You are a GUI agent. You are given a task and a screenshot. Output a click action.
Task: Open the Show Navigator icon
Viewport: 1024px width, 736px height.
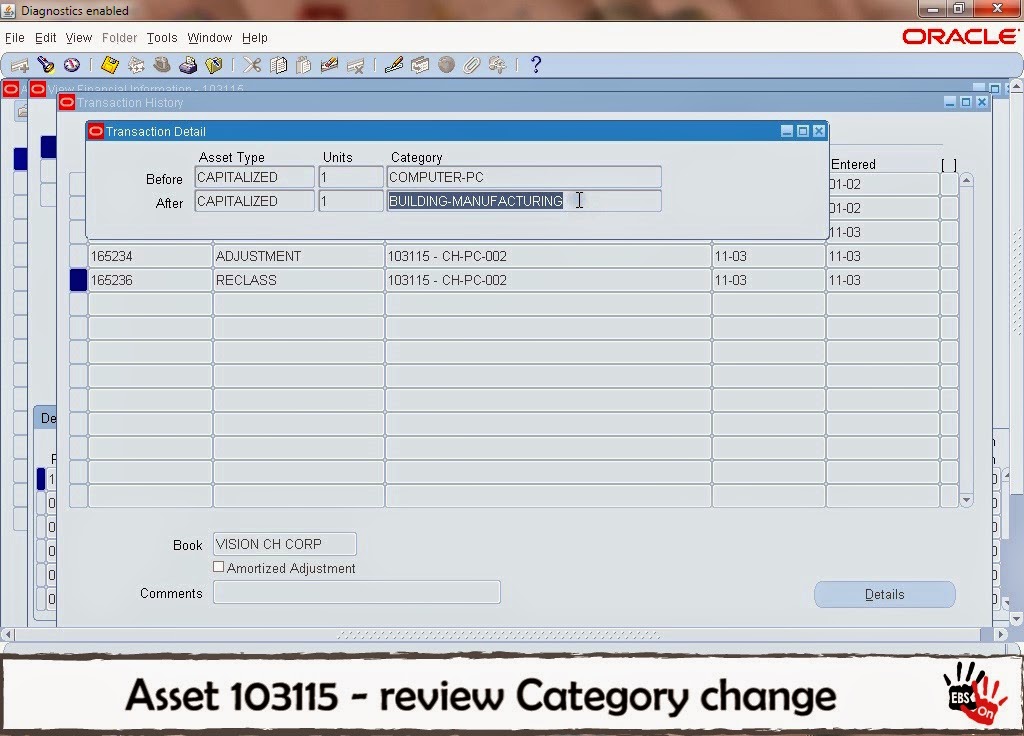70,65
